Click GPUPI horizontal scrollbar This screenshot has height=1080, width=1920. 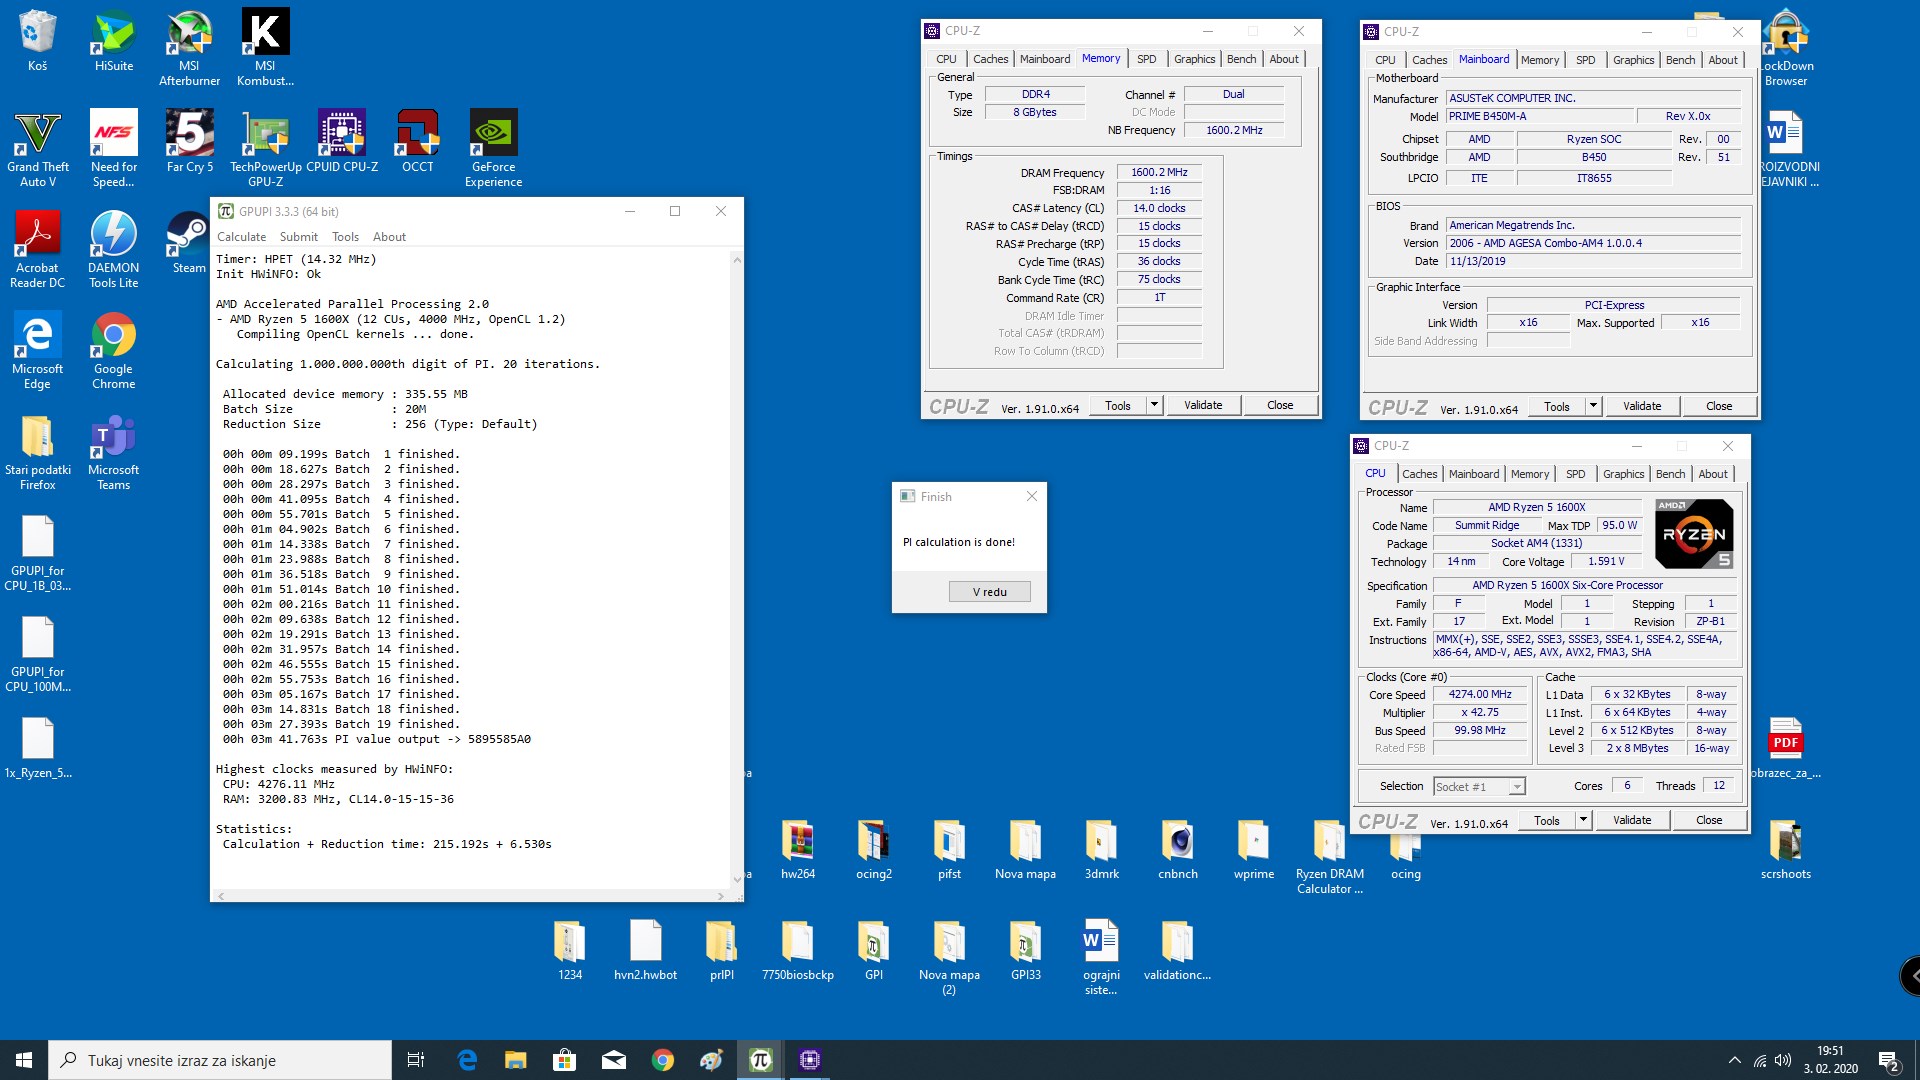471,896
